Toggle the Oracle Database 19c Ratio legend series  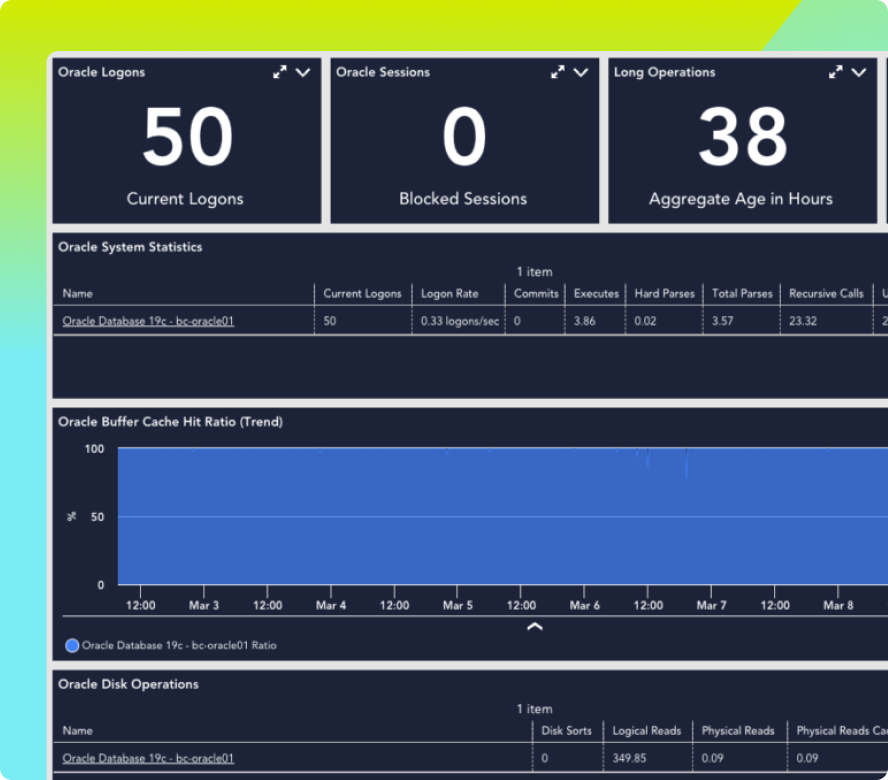(x=72, y=646)
